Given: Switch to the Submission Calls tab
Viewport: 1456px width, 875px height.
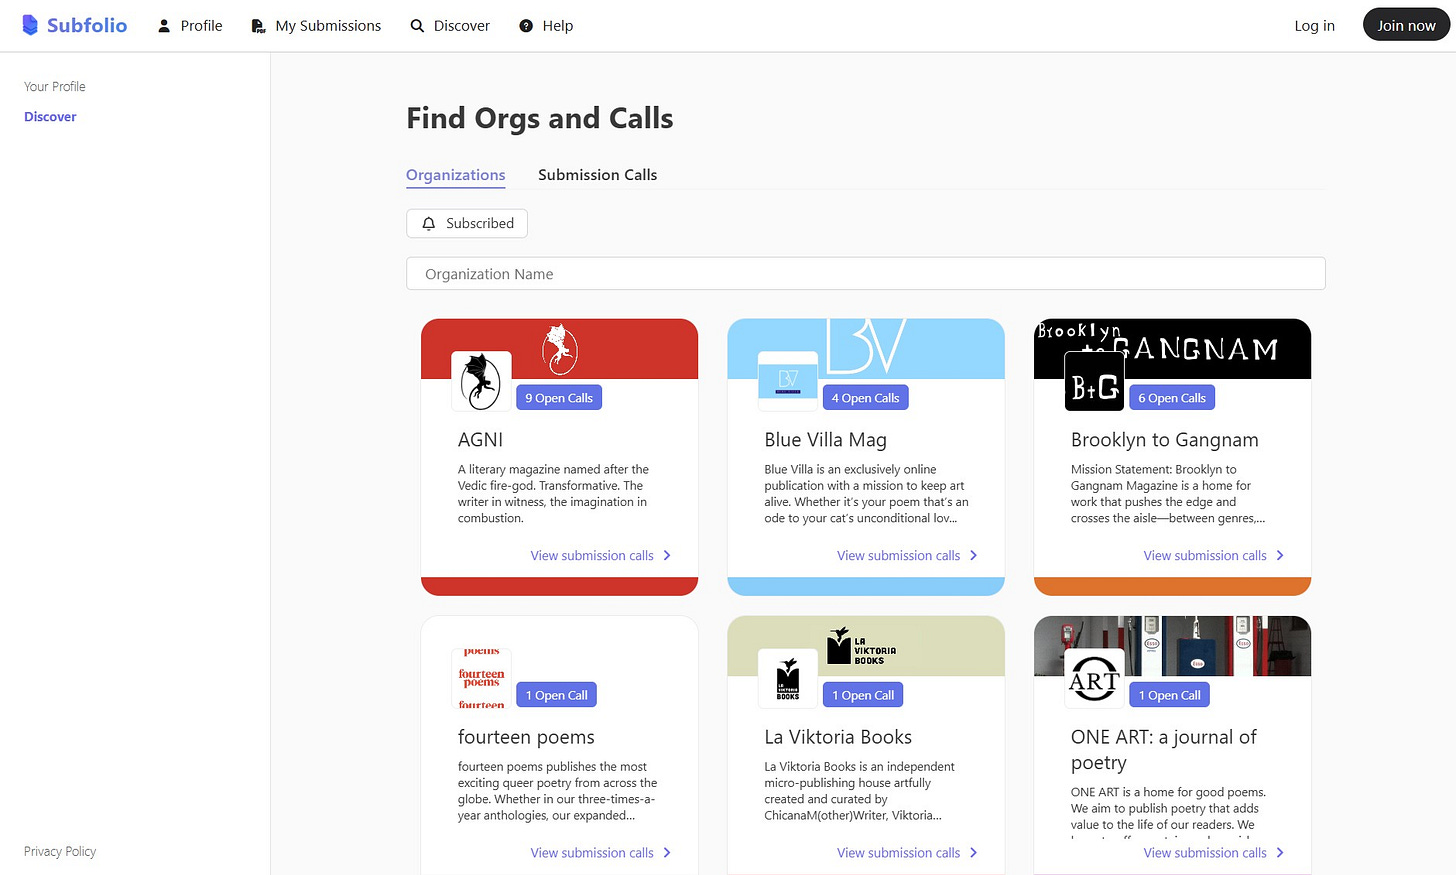Looking at the screenshot, I should pos(598,175).
